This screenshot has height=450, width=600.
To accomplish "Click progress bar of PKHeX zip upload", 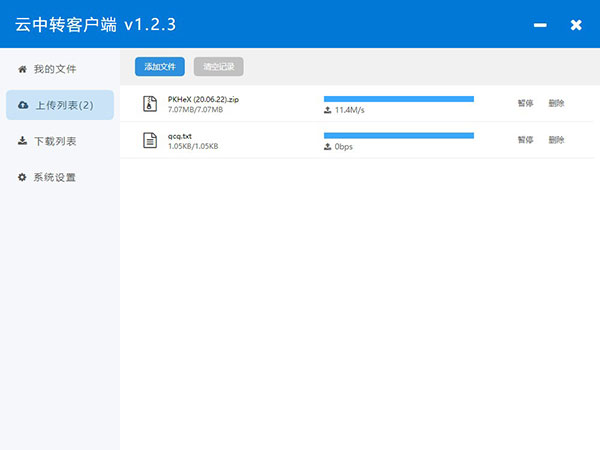I will click(399, 99).
